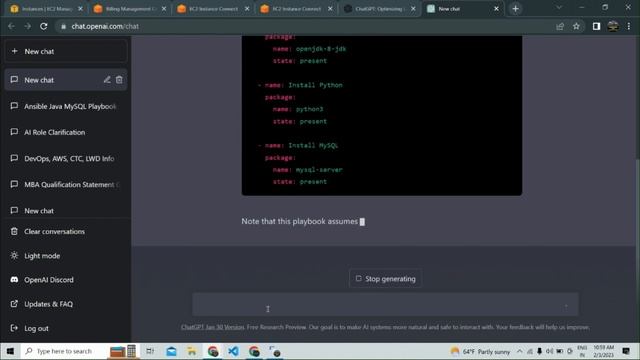Click the sun icon beside Light mode
This screenshot has width=640, height=360.
click(x=14, y=256)
